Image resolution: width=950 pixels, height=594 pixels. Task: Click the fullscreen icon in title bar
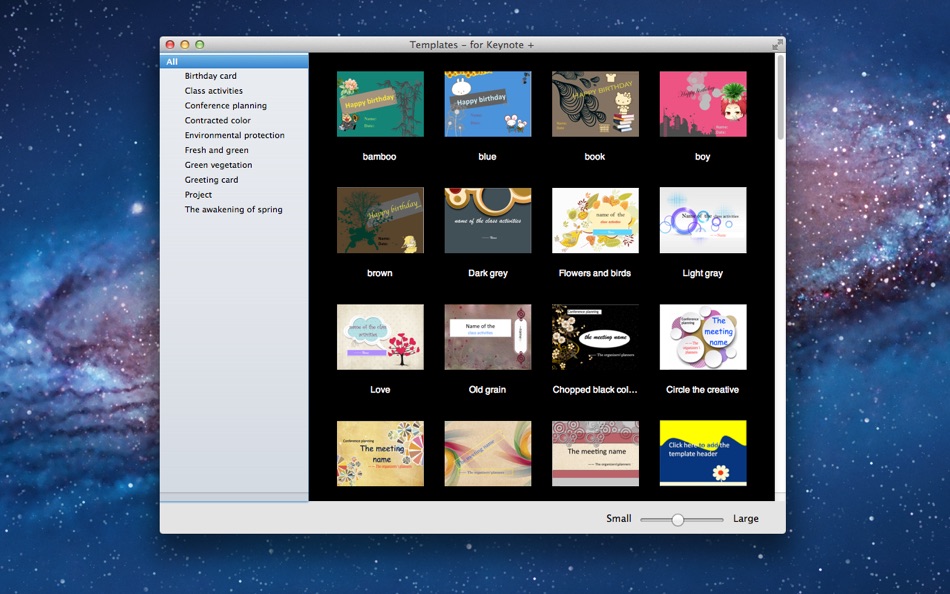tap(777, 45)
